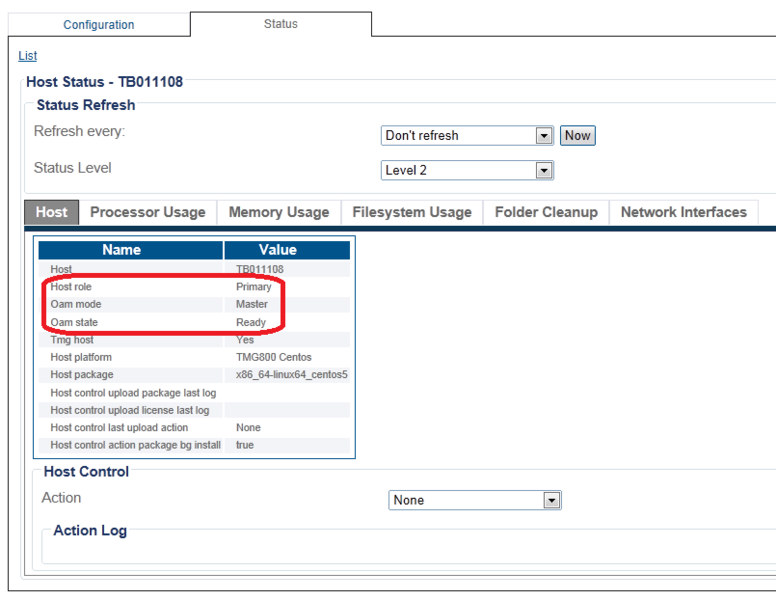
Task: Select the Host platform row label
Action: [x=81, y=357]
